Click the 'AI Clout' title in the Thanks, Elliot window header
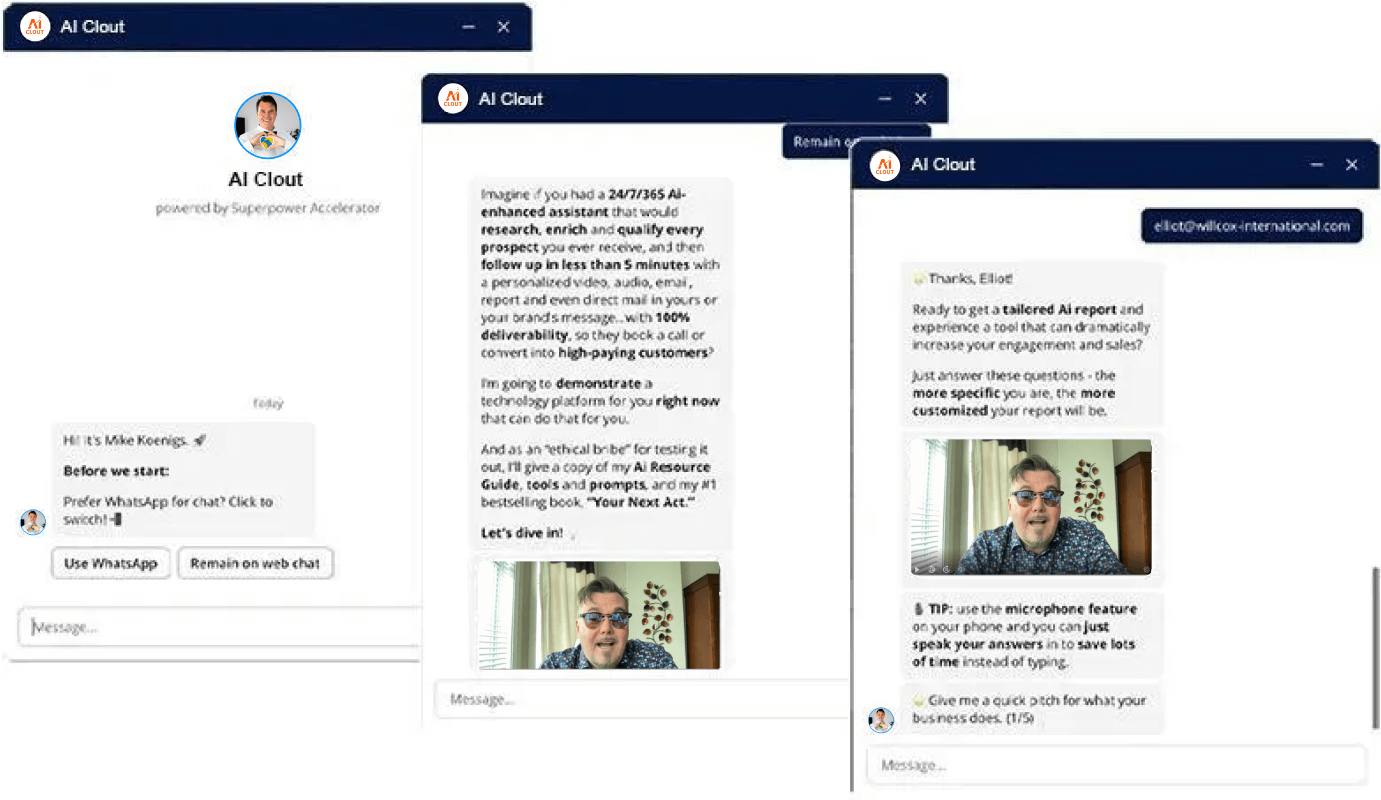1381x800 pixels. click(x=943, y=164)
